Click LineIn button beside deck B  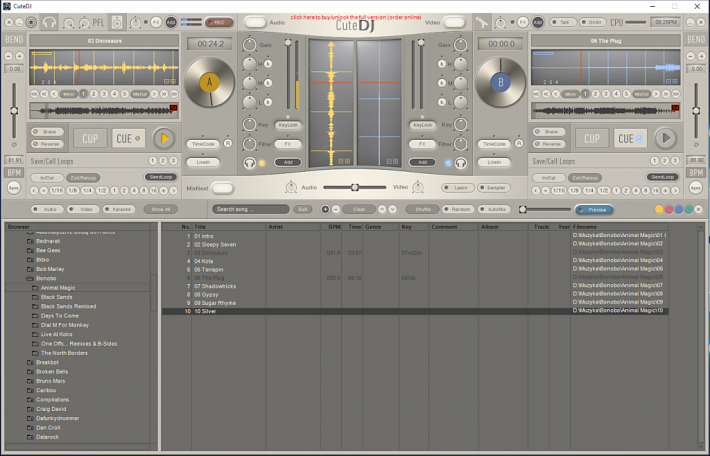(494, 162)
